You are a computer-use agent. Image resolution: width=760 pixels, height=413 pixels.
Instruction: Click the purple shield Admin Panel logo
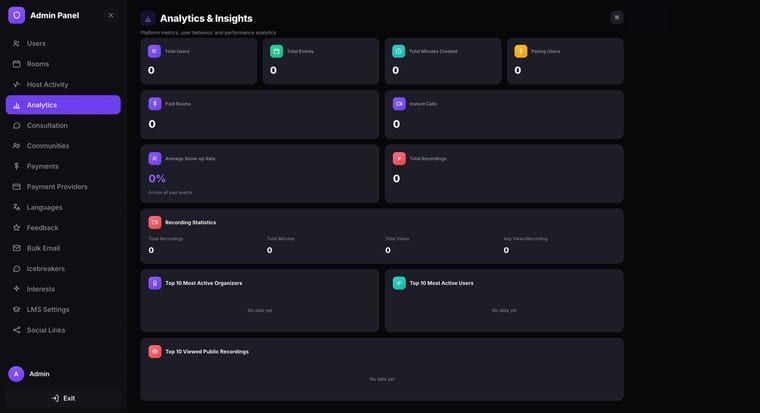click(16, 16)
